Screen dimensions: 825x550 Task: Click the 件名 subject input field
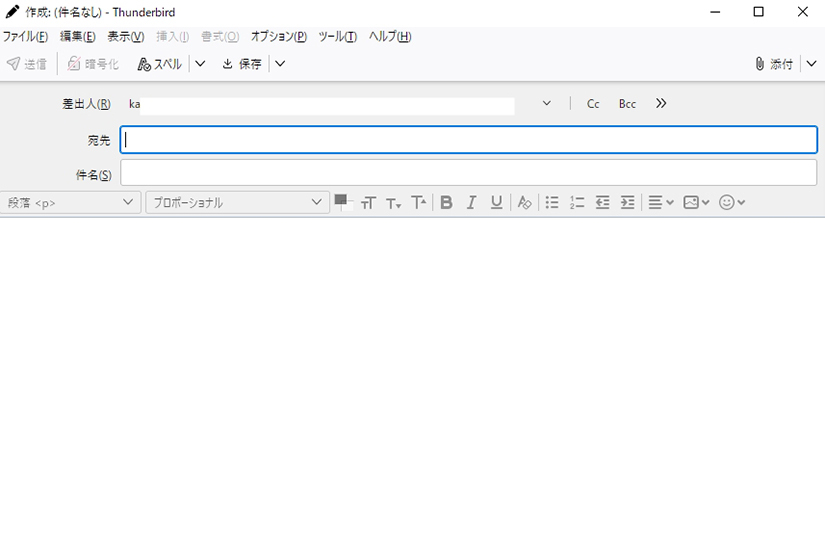(468, 173)
